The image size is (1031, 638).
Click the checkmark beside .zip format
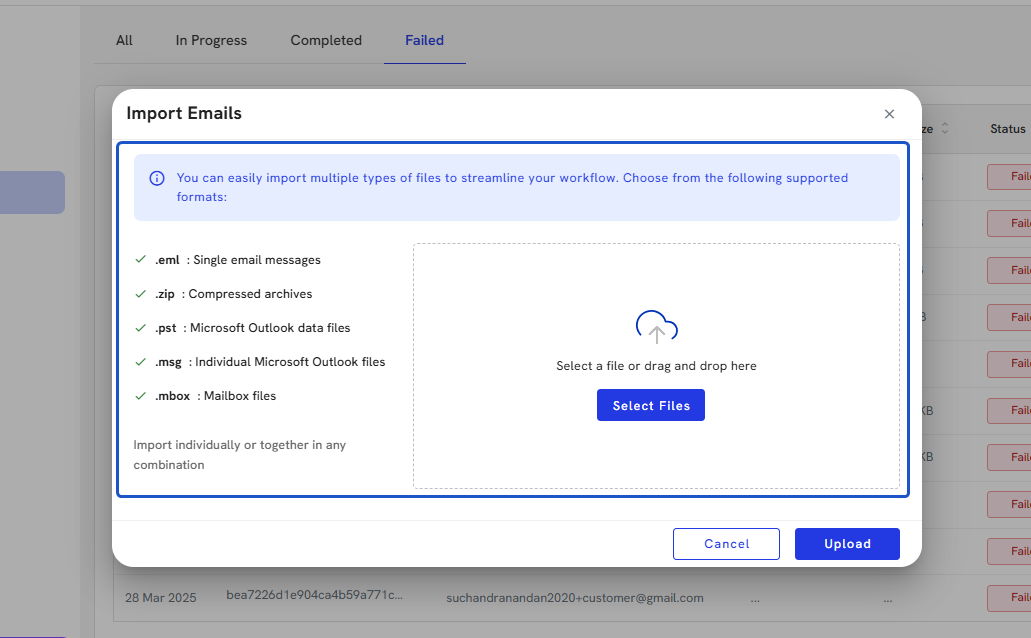click(141, 294)
